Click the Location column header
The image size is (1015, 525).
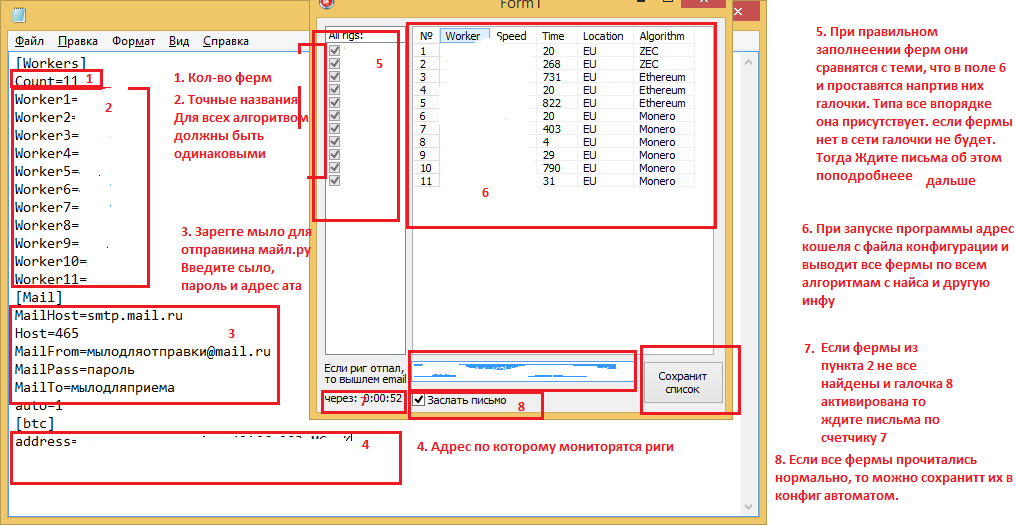[x=603, y=36]
